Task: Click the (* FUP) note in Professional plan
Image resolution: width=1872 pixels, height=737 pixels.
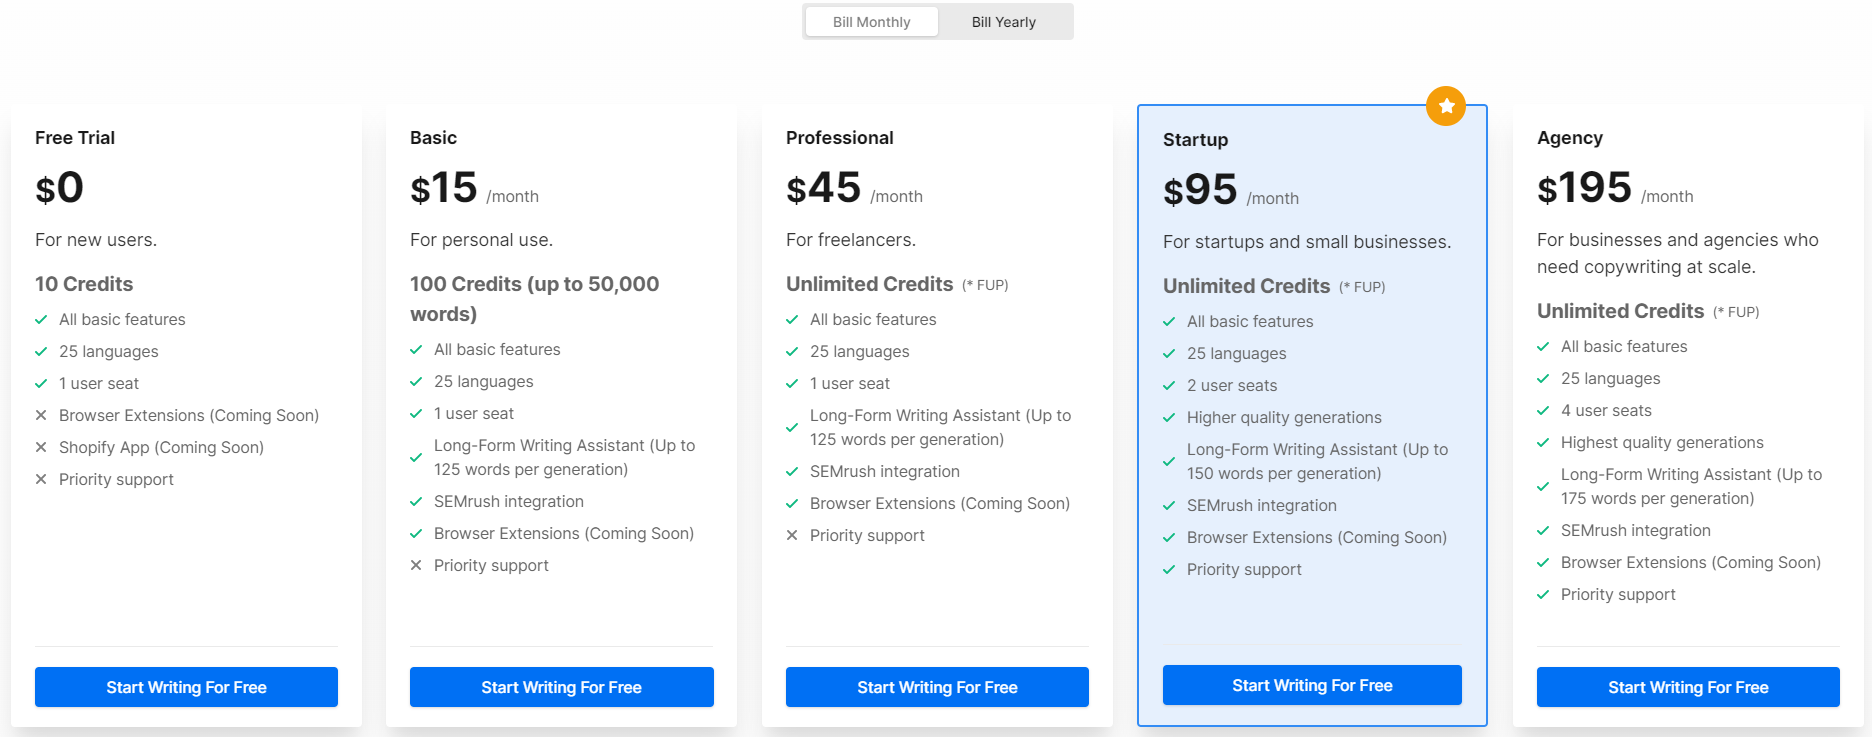Action: (985, 285)
